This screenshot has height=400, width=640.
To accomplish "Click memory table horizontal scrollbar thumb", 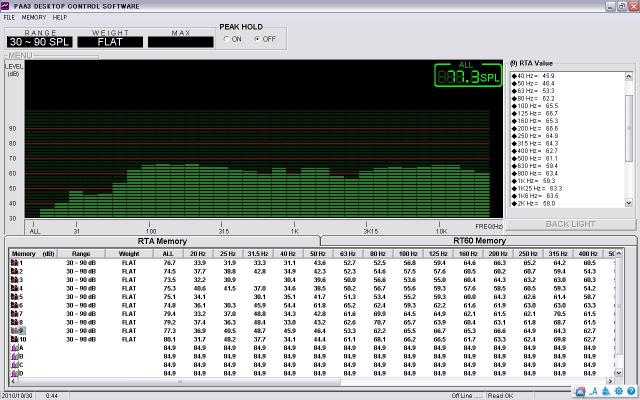I will coord(179,381).
